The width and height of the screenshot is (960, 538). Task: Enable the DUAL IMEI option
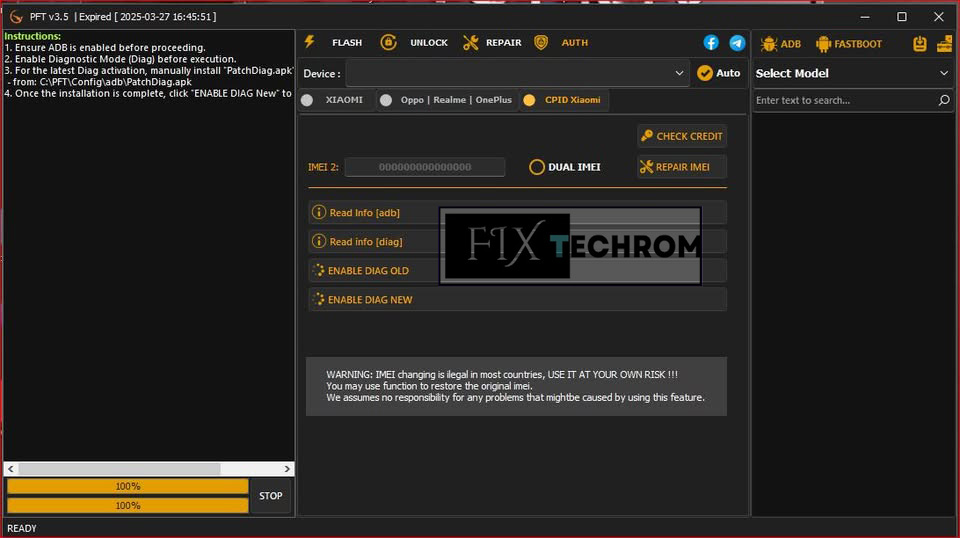pos(564,166)
